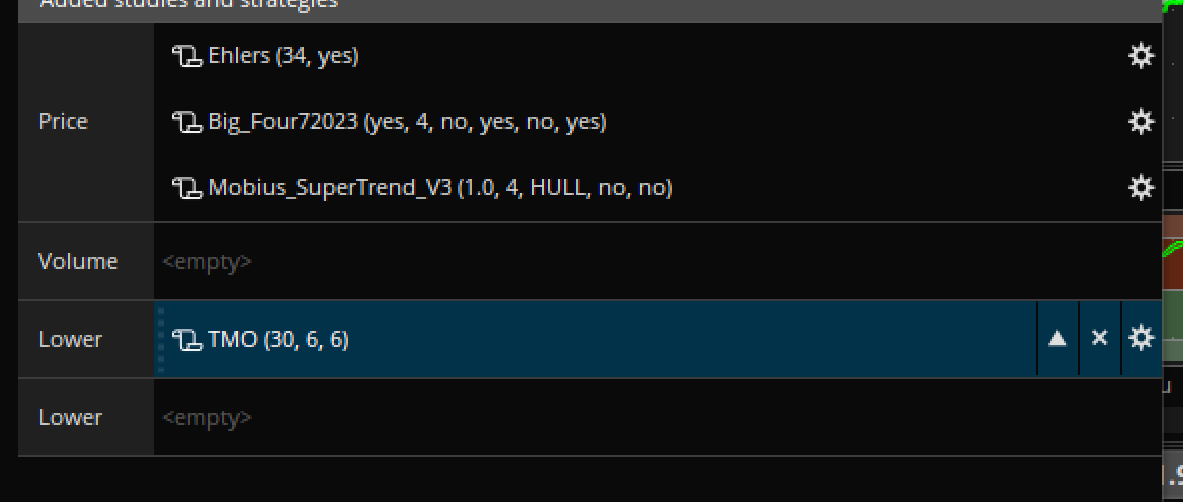This screenshot has width=1183, height=502.
Task: Select the TMO (30, 6, 6) study
Action: pos(278,340)
